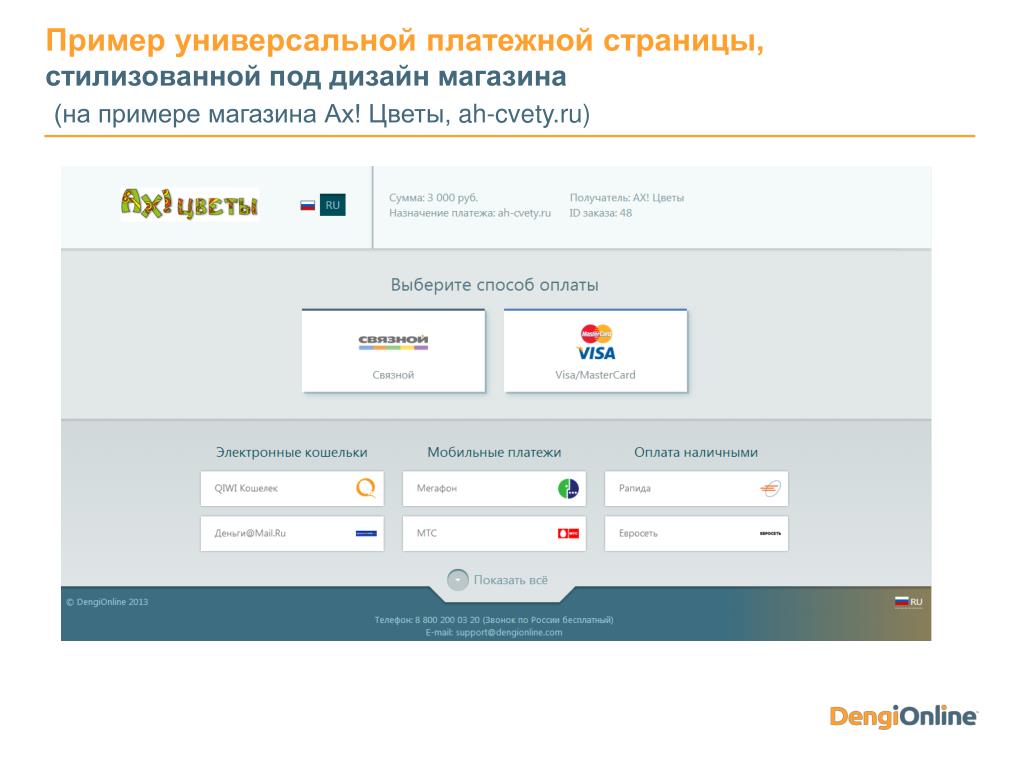The width and height of the screenshot is (1024, 768).
Task: Click the Рапида orange logo icon
Action: 770,488
